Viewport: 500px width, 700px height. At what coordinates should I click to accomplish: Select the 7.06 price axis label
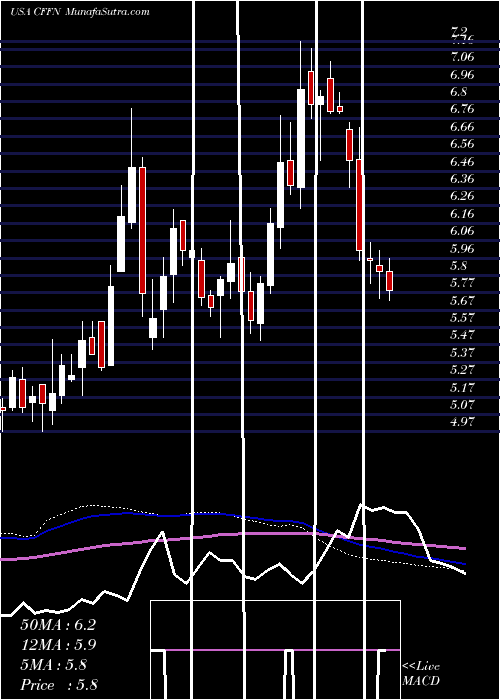(462, 57)
